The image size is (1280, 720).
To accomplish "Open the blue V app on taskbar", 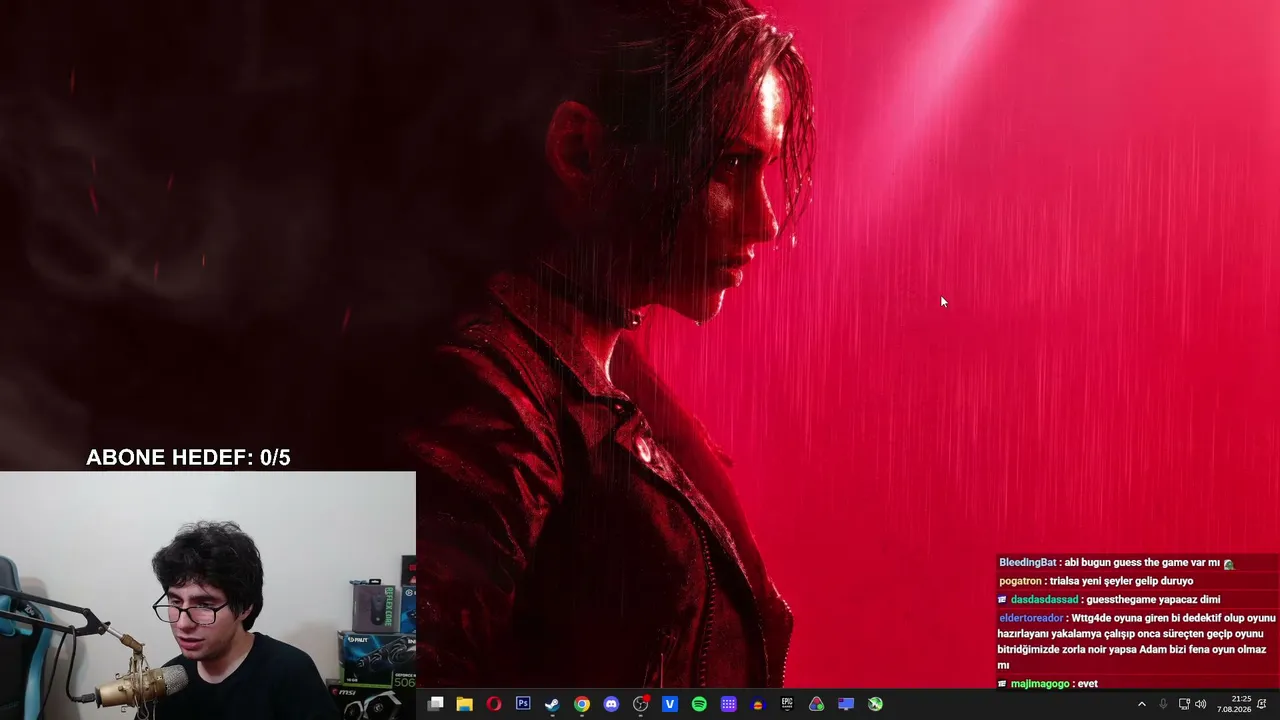I will coord(670,704).
